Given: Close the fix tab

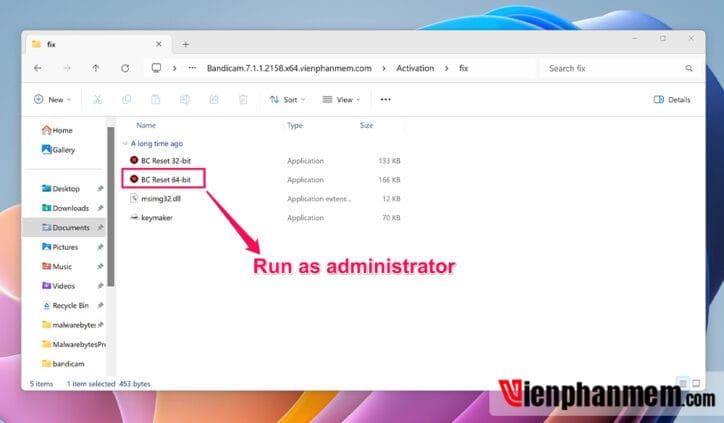Looking at the screenshot, I should [158, 44].
